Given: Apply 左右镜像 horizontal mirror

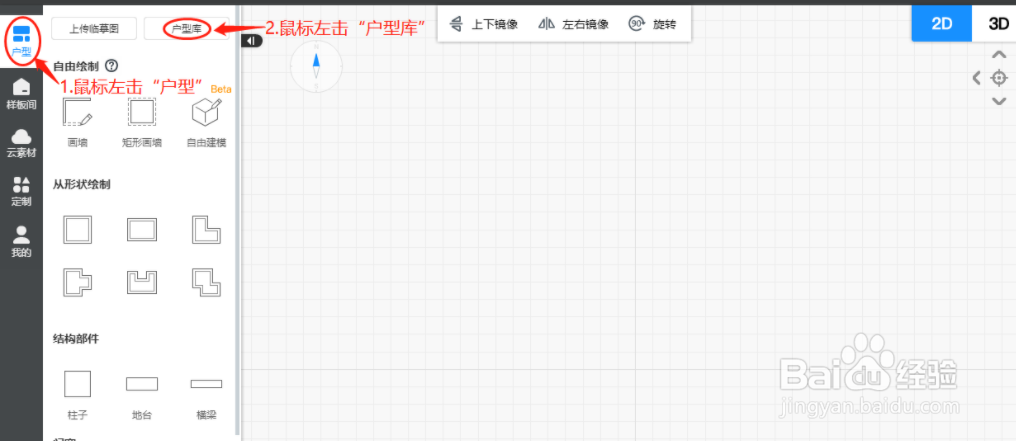Looking at the screenshot, I should tap(574, 24).
